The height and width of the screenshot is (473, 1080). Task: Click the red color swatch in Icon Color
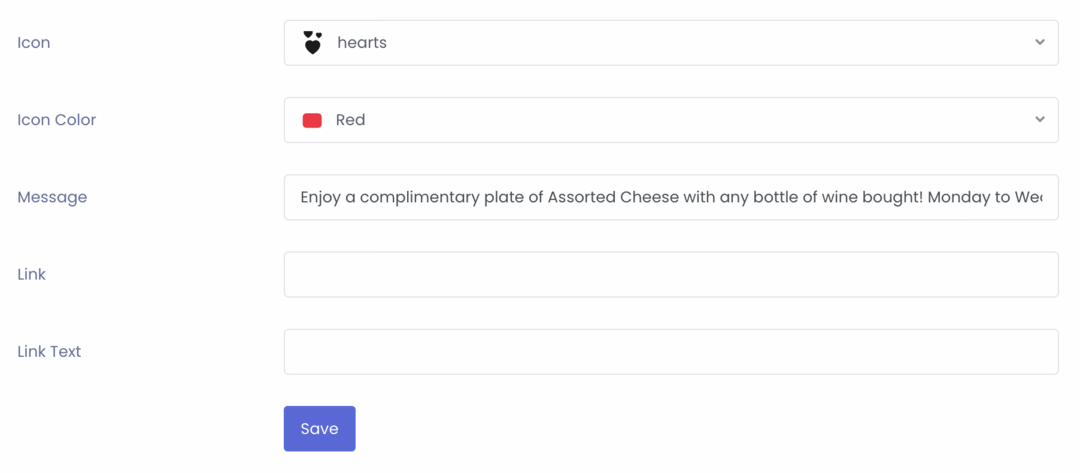pyautogui.click(x=312, y=120)
